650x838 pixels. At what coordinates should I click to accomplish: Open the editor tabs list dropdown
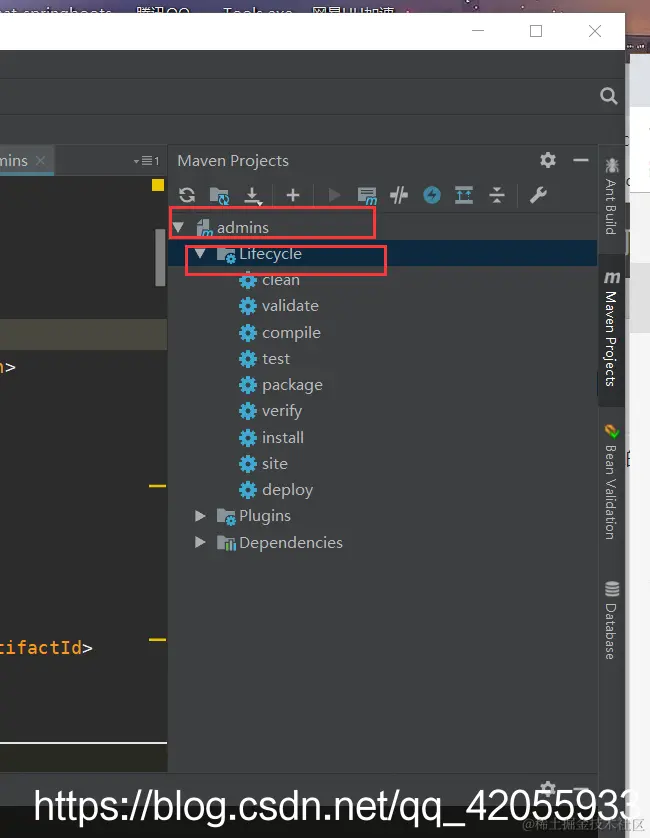coord(146,161)
